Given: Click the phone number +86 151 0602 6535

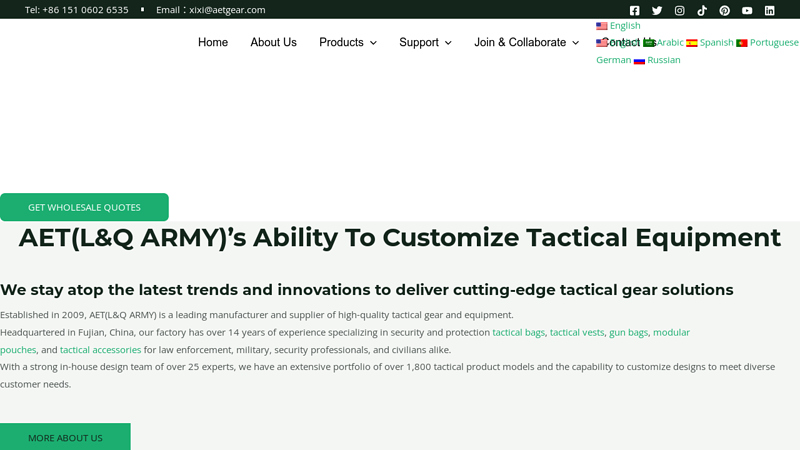Looking at the screenshot, I should [x=85, y=10].
